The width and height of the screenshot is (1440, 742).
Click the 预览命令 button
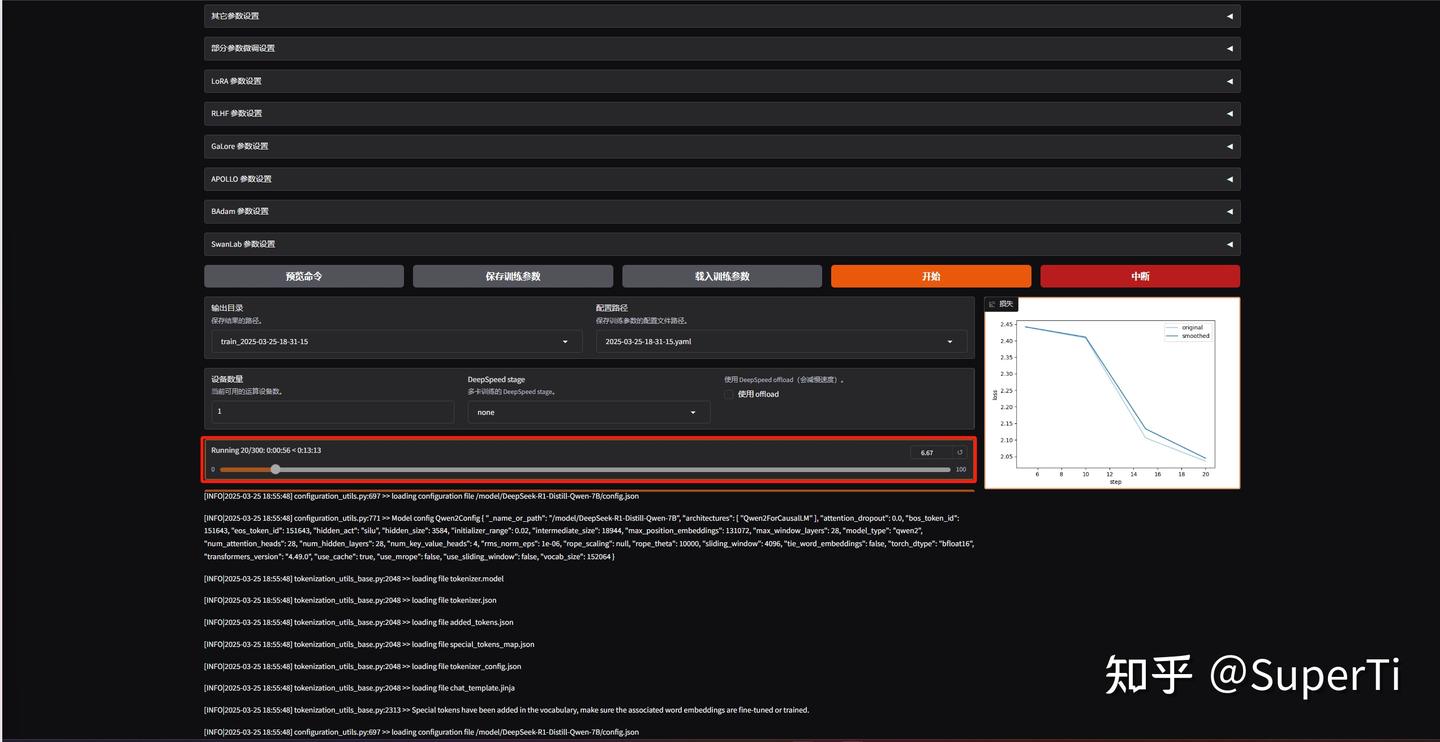304,276
